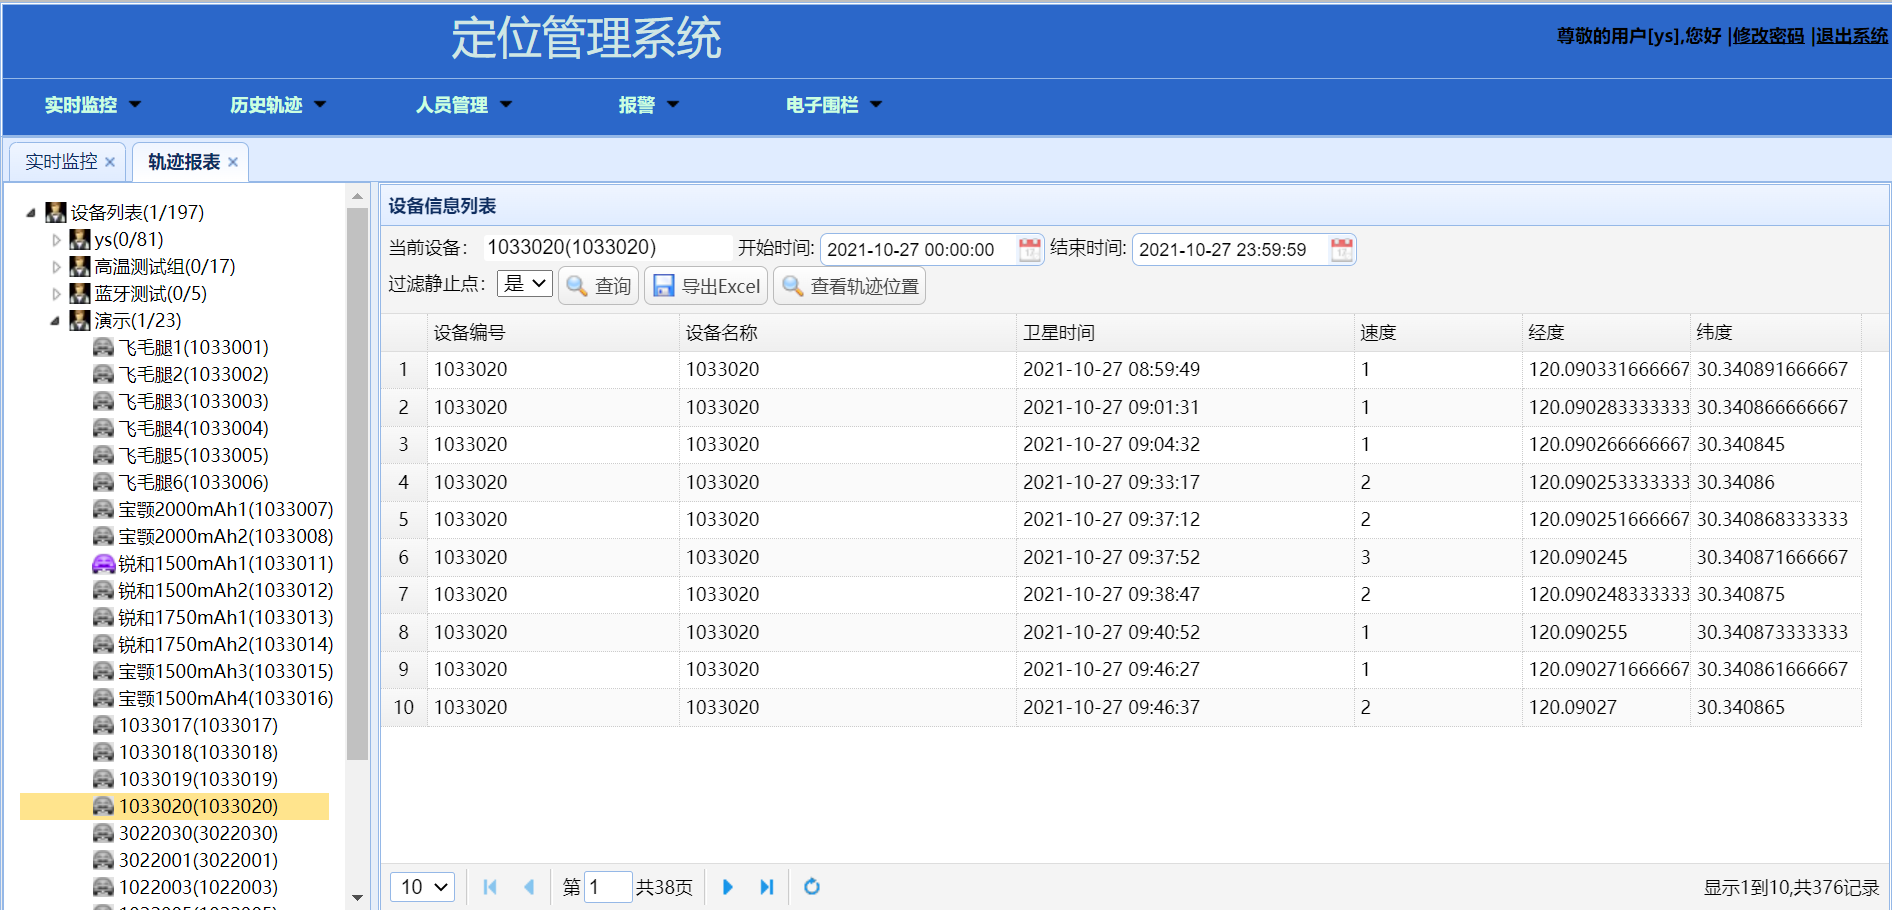Open the 历史轨迹 menu
The height and width of the screenshot is (910, 1892).
point(277,105)
